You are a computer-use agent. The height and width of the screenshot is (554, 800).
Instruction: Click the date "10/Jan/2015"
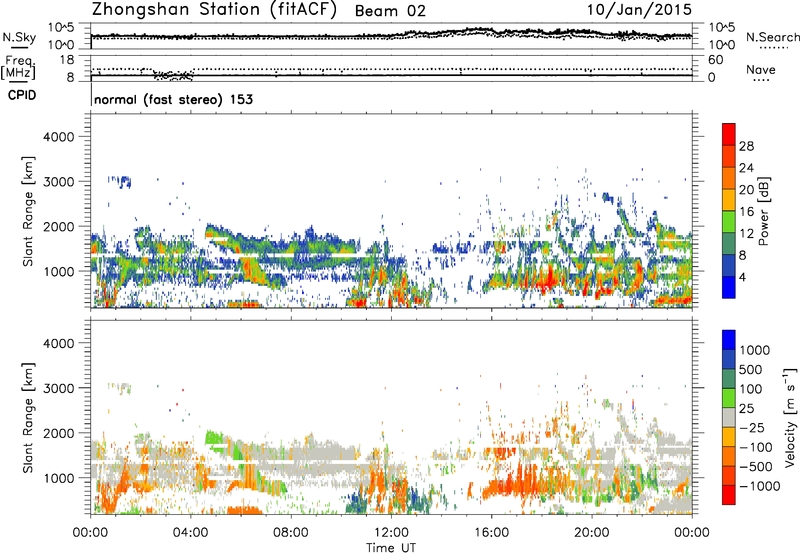click(x=639, y=10)
